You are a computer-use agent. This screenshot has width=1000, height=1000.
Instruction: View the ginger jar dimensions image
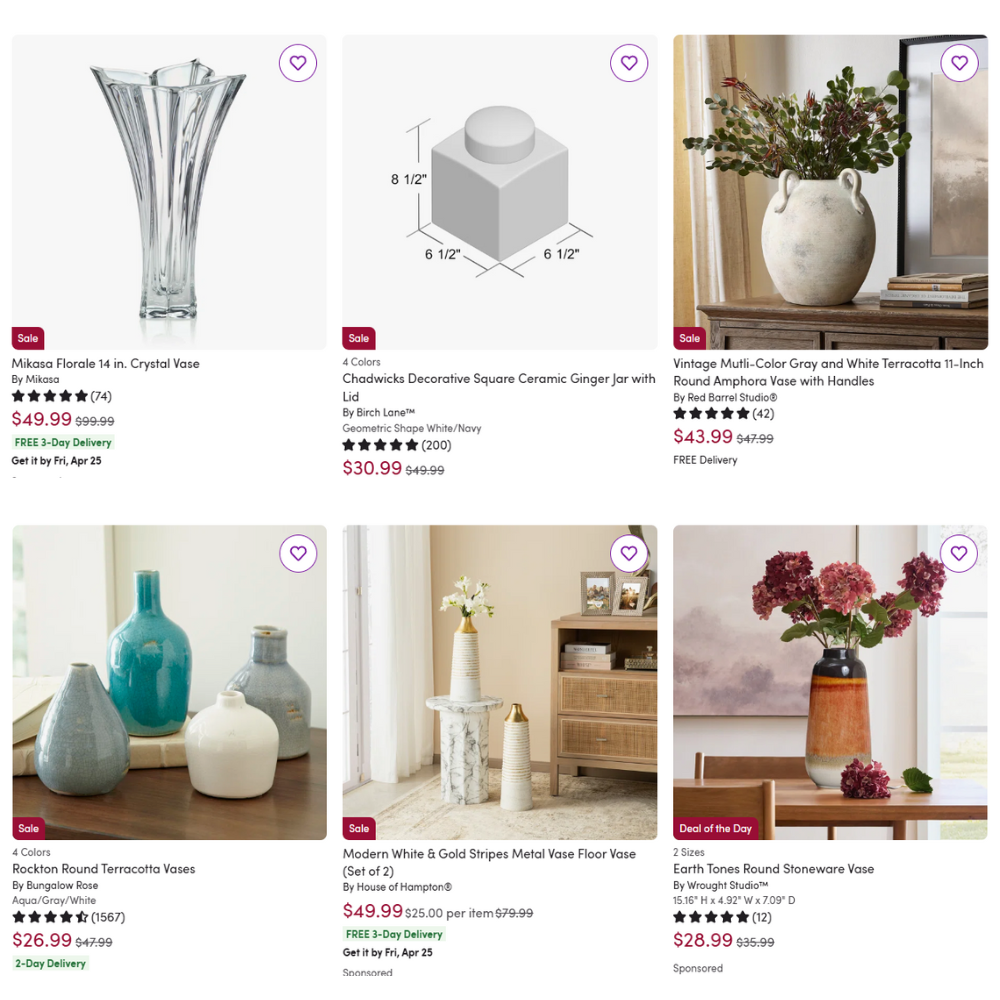point(499,192)
